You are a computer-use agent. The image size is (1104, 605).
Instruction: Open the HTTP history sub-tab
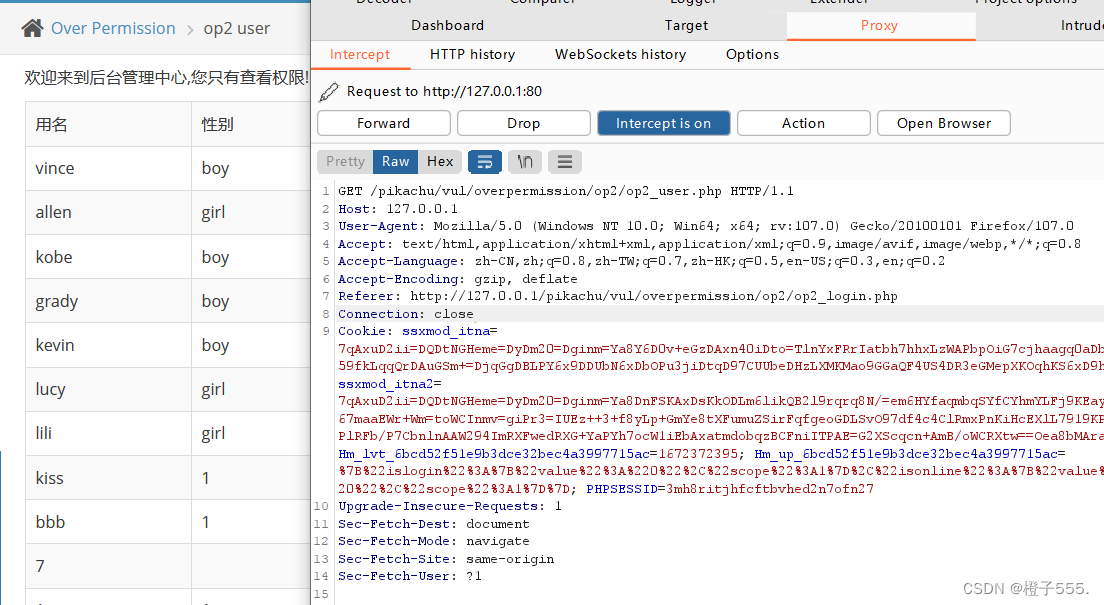tap(472, 54)
